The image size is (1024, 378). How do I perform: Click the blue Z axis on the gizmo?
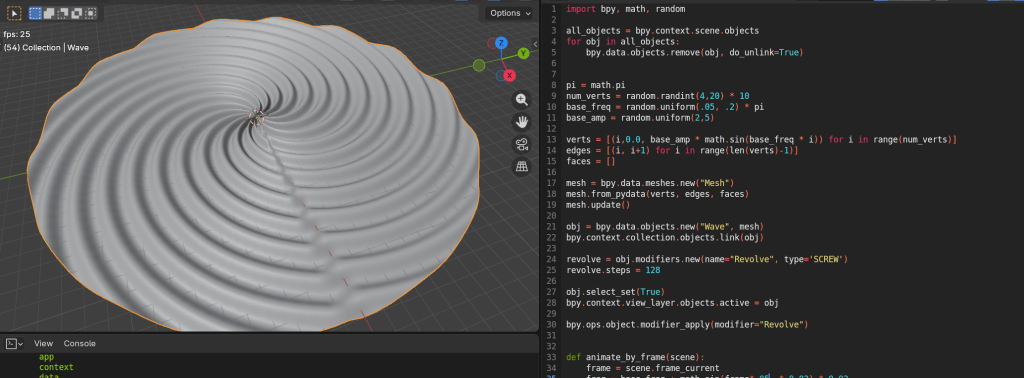501,43
